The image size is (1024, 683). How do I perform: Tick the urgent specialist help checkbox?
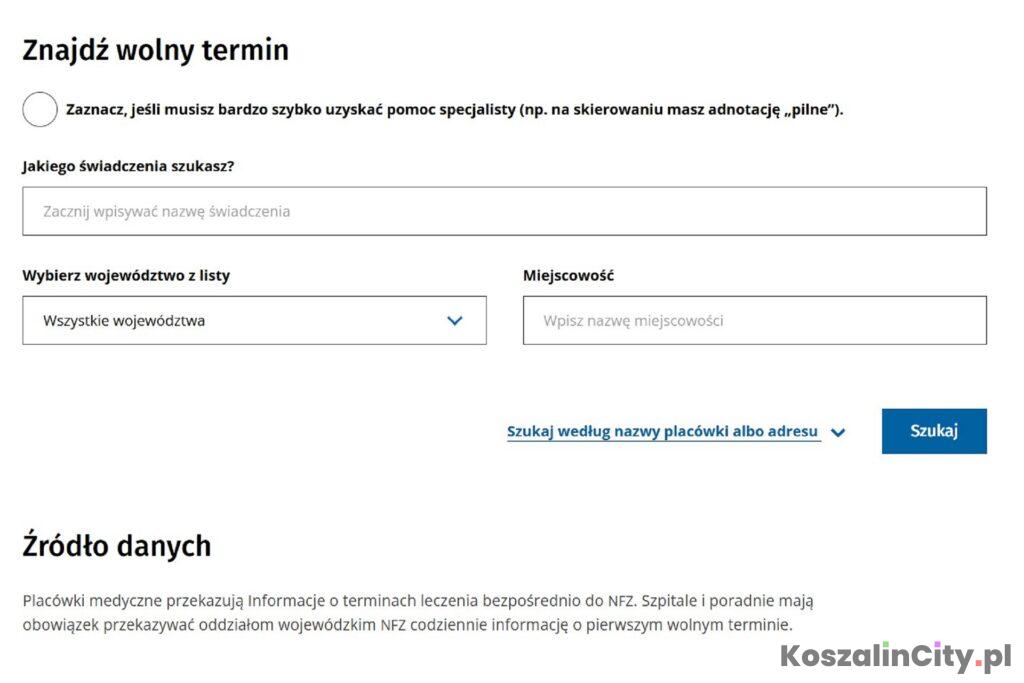40,109
